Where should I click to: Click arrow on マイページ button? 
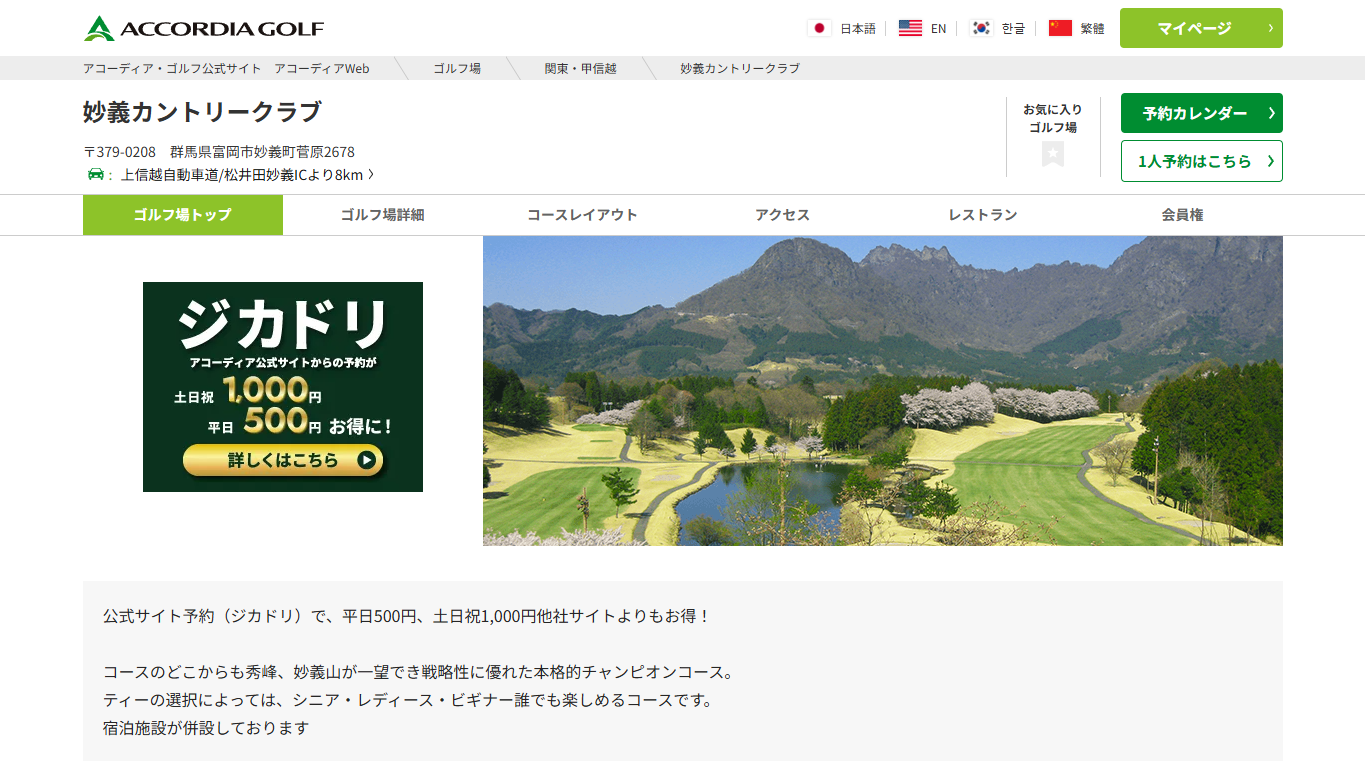click(1271, 28)
